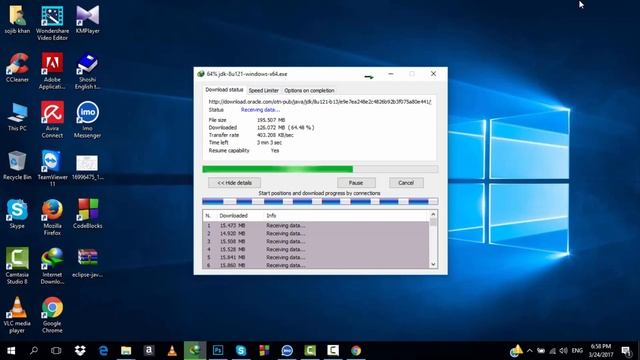Click the Hide details button
The height and width of the screenshot is (360, 640).
[234, 183]
